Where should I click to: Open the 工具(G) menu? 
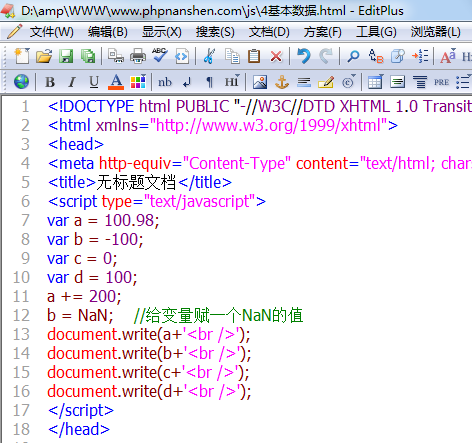376,32
